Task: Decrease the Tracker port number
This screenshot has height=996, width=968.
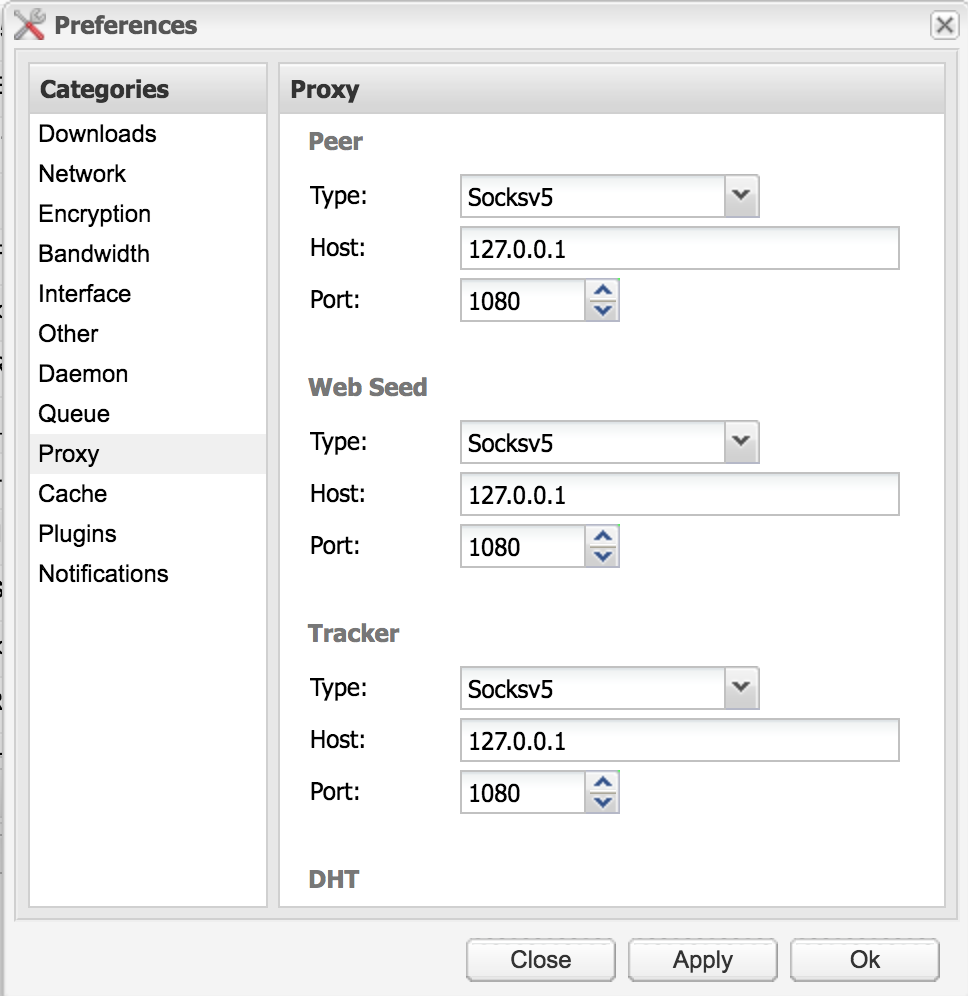Action: click(602, 802)
